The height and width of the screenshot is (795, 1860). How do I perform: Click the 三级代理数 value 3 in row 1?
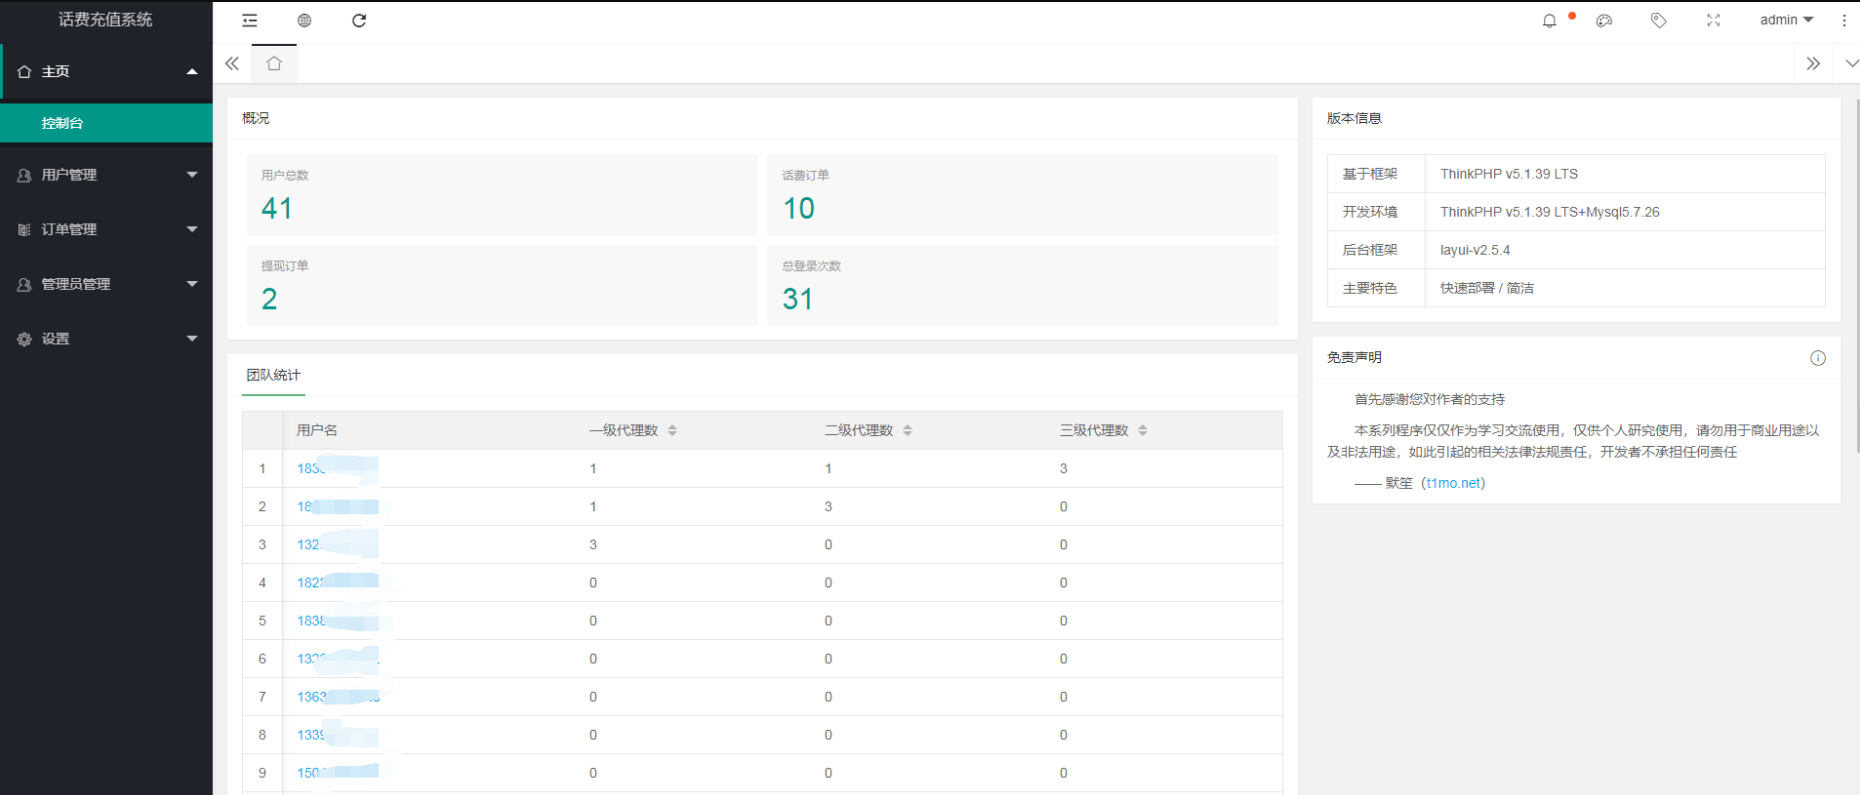point(1063,468)
